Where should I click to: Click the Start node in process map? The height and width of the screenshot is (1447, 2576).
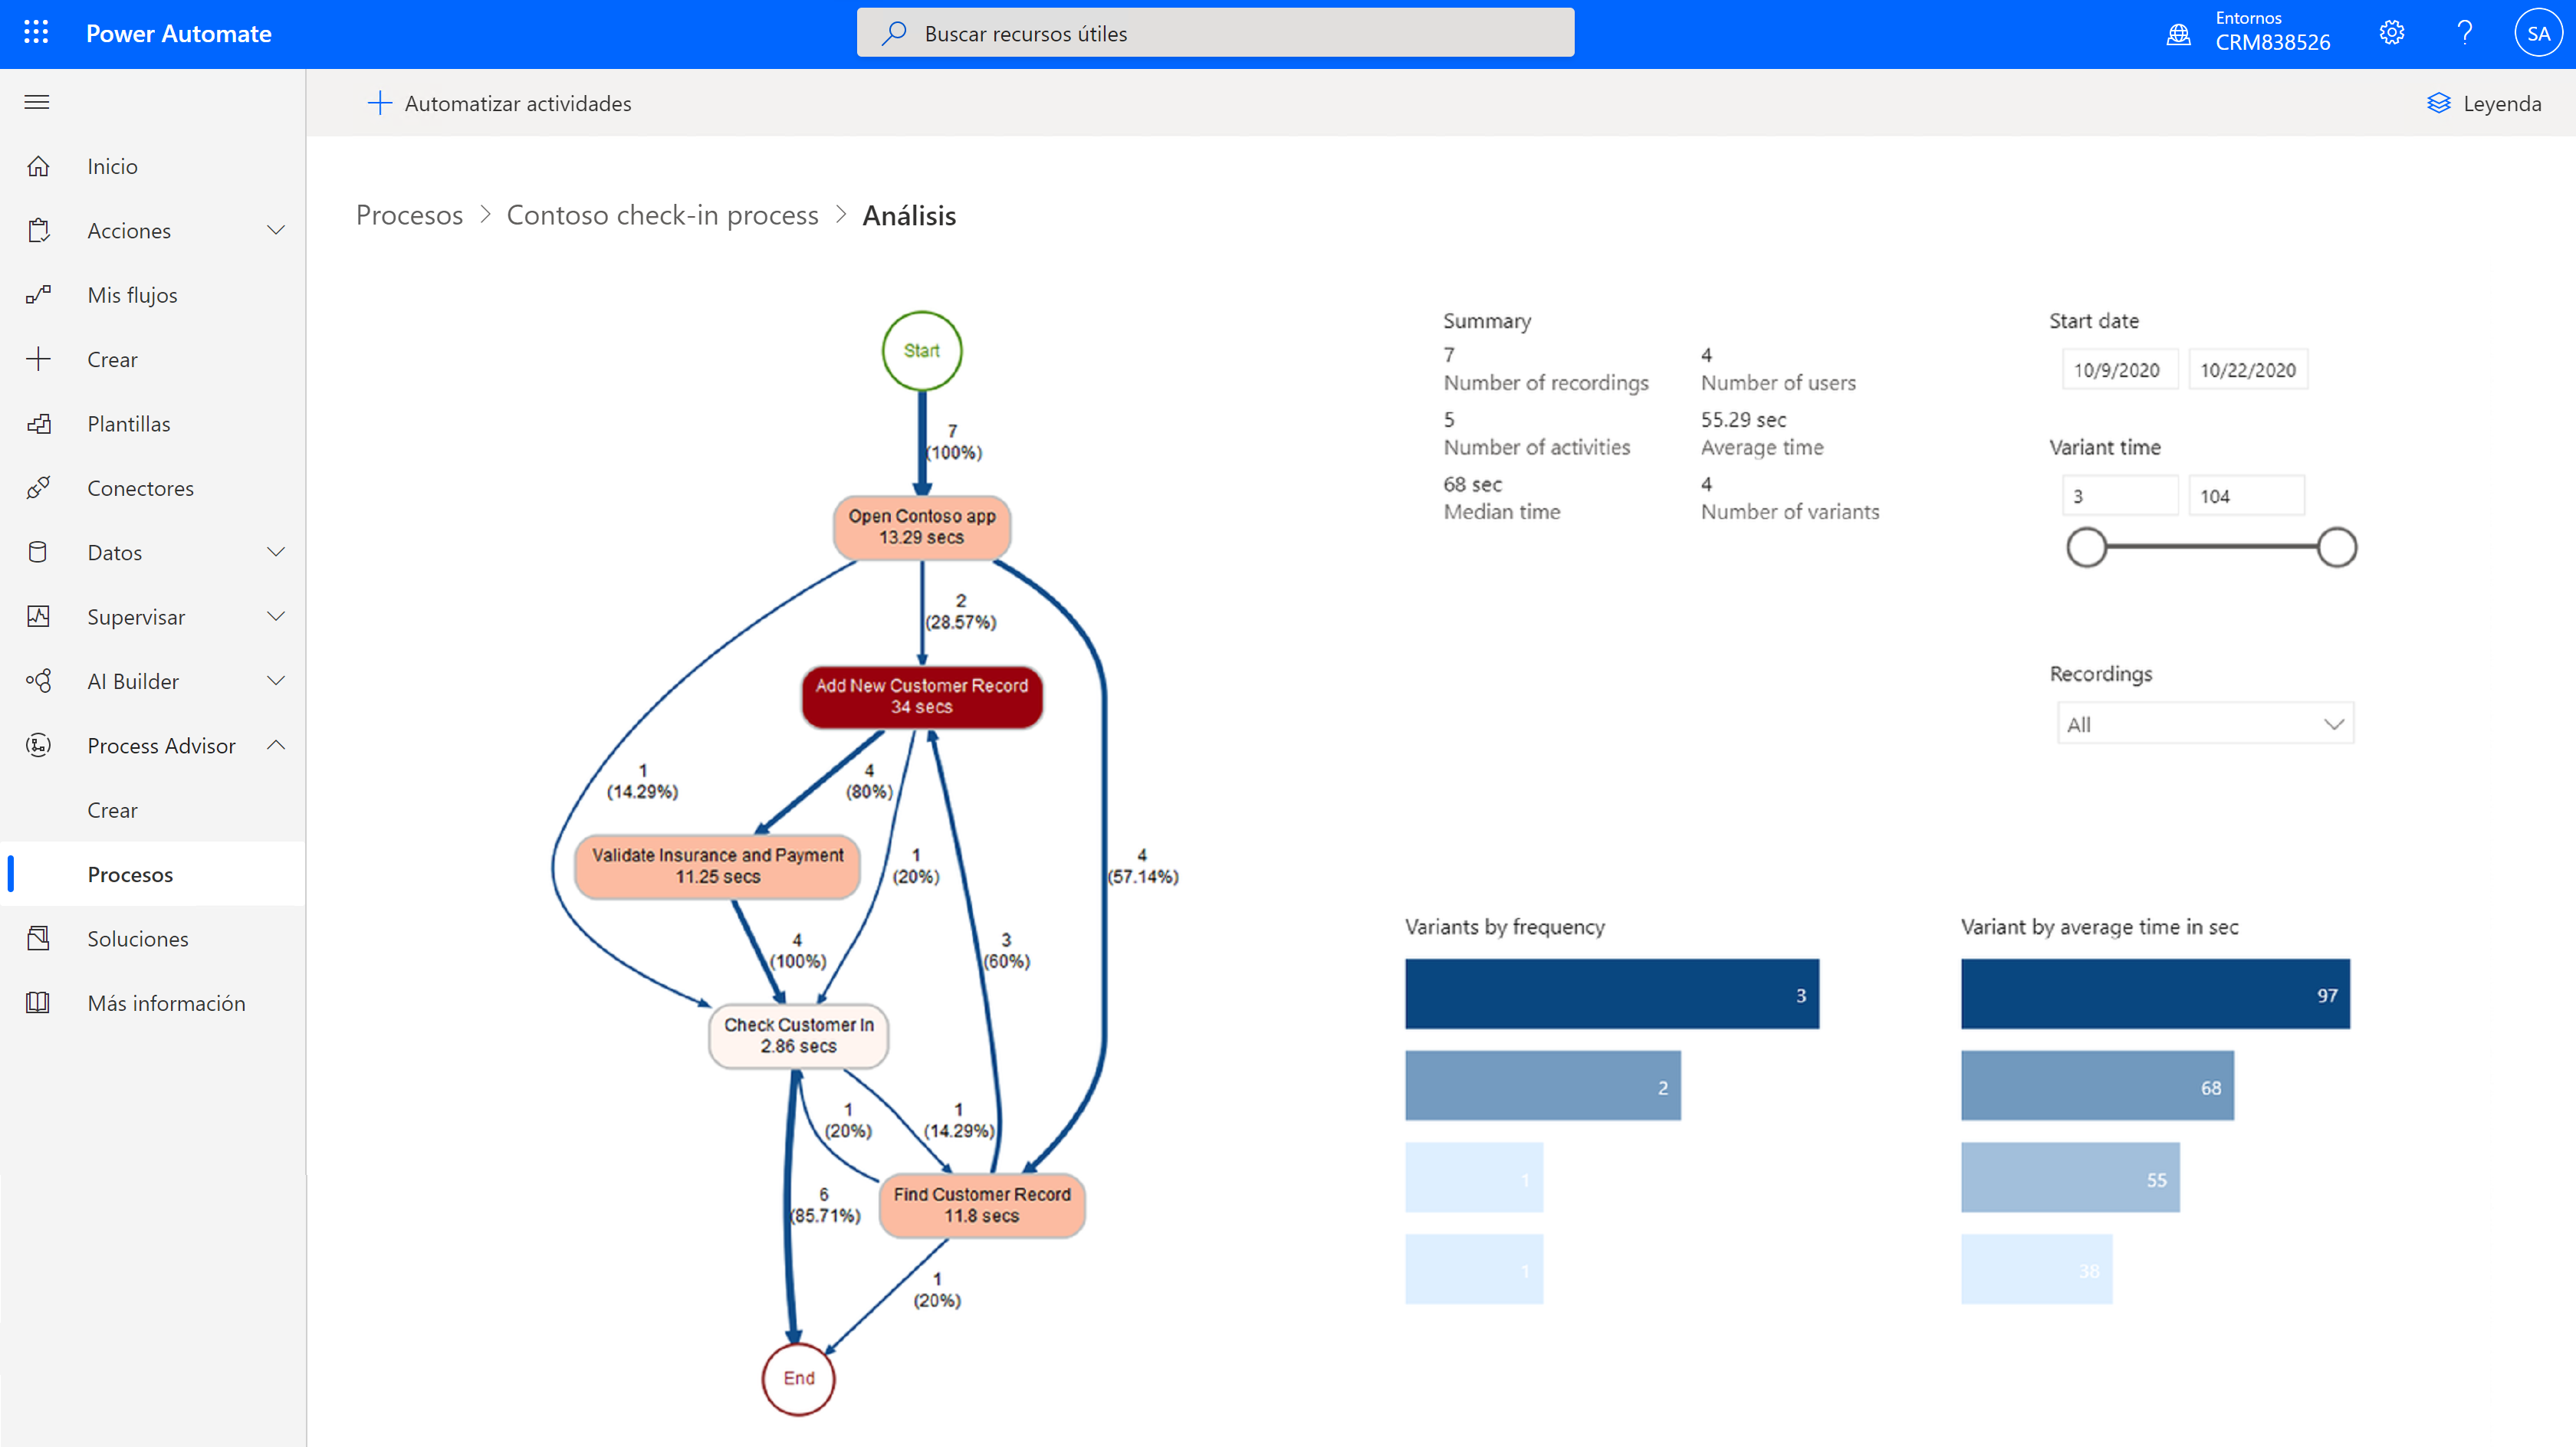922,350
